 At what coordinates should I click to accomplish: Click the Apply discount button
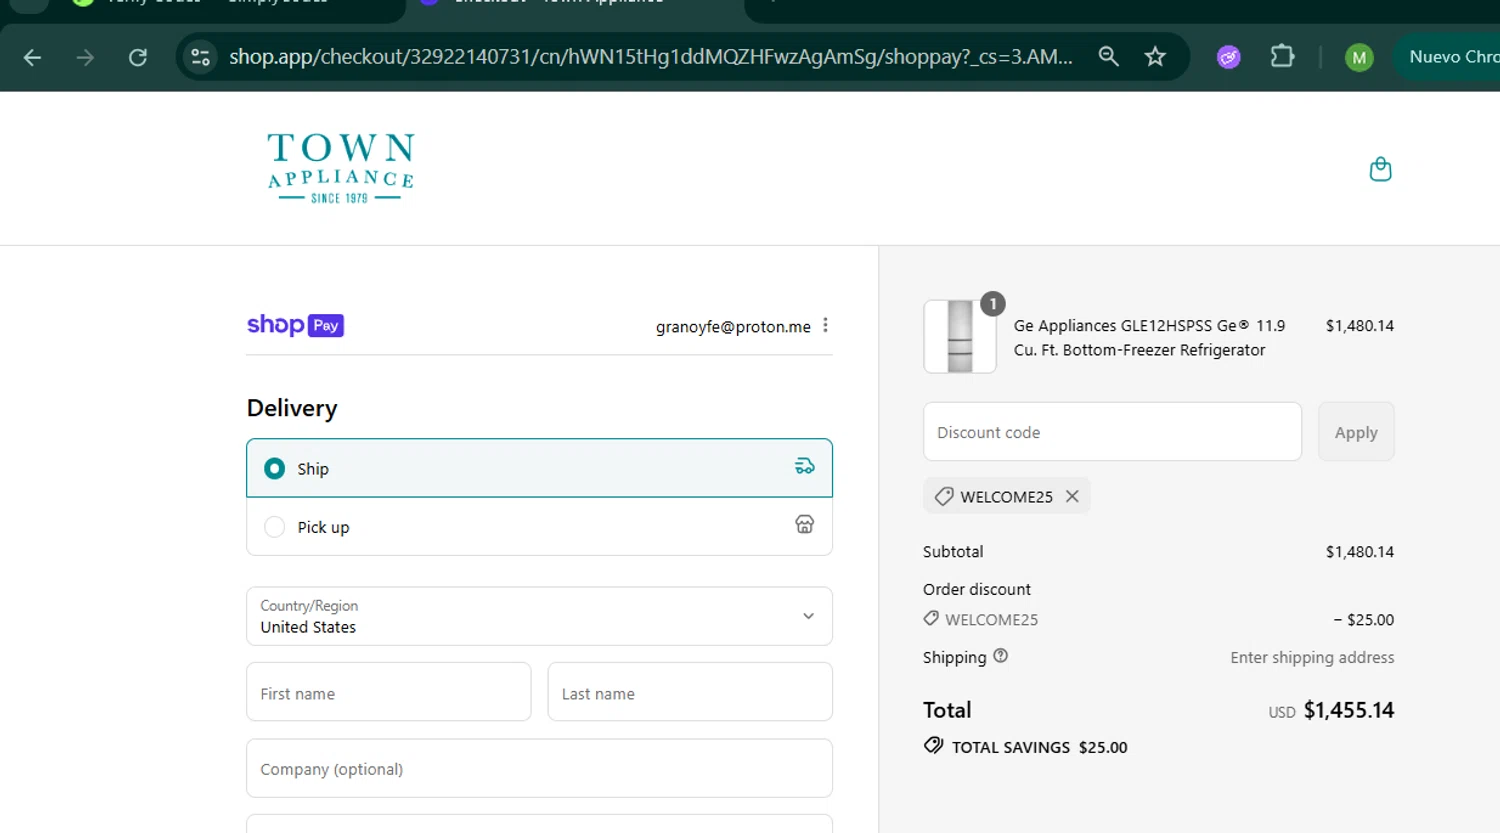click(x=1356, y=432)
